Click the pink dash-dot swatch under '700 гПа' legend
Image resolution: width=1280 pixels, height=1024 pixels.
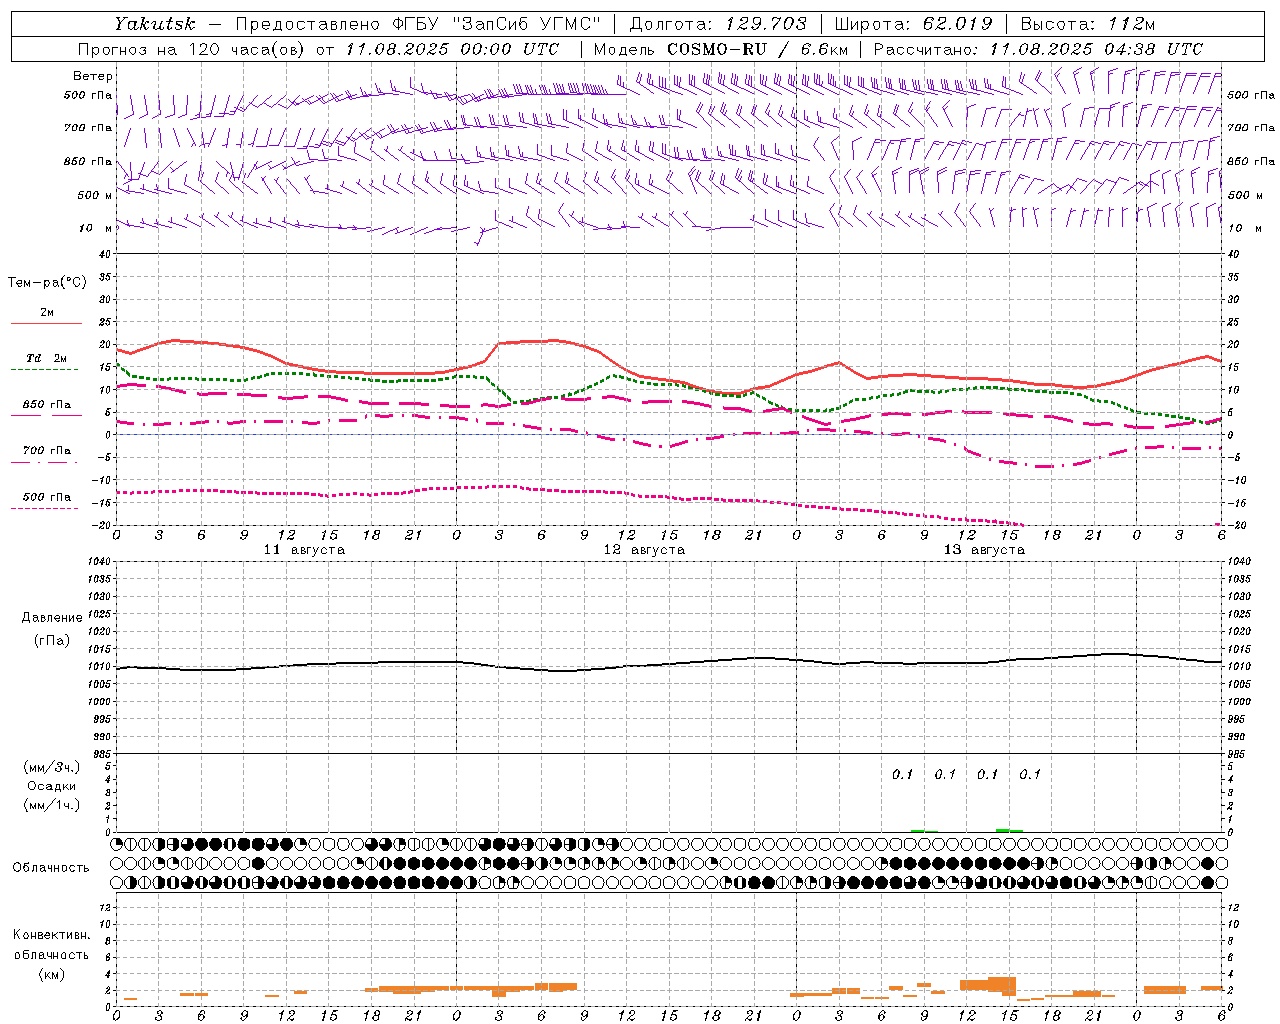[x=44, y=462]
